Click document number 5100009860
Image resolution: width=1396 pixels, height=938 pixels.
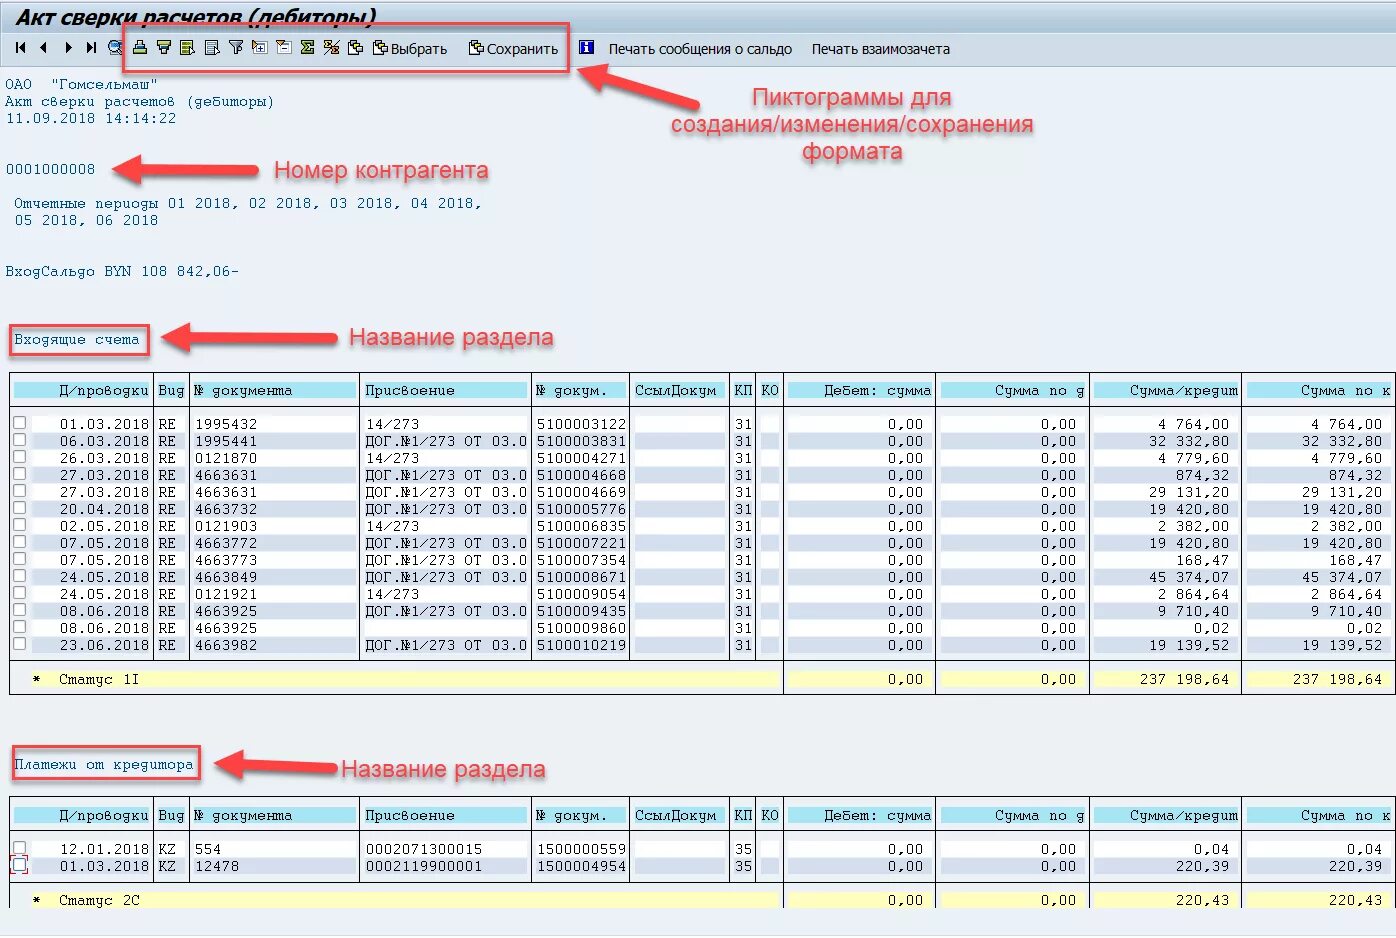[581, 628]
